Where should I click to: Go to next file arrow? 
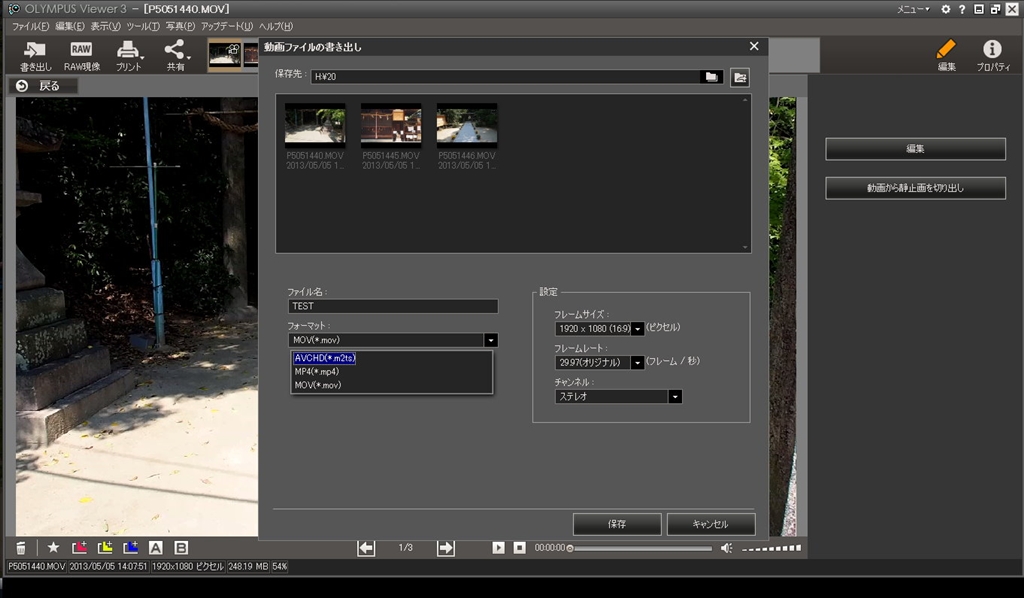(x=446, y=547)
